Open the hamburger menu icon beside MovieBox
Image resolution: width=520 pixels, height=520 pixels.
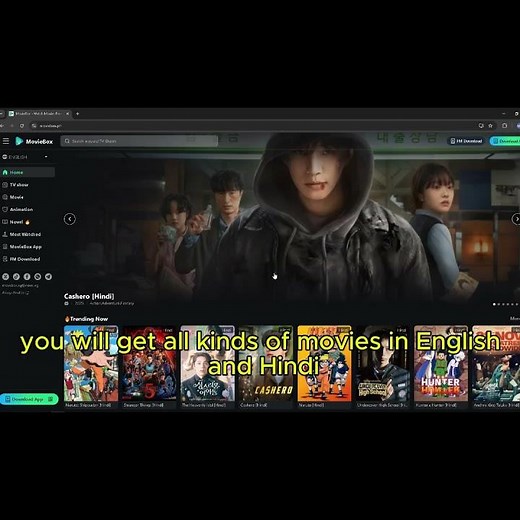tap(6, 141)
